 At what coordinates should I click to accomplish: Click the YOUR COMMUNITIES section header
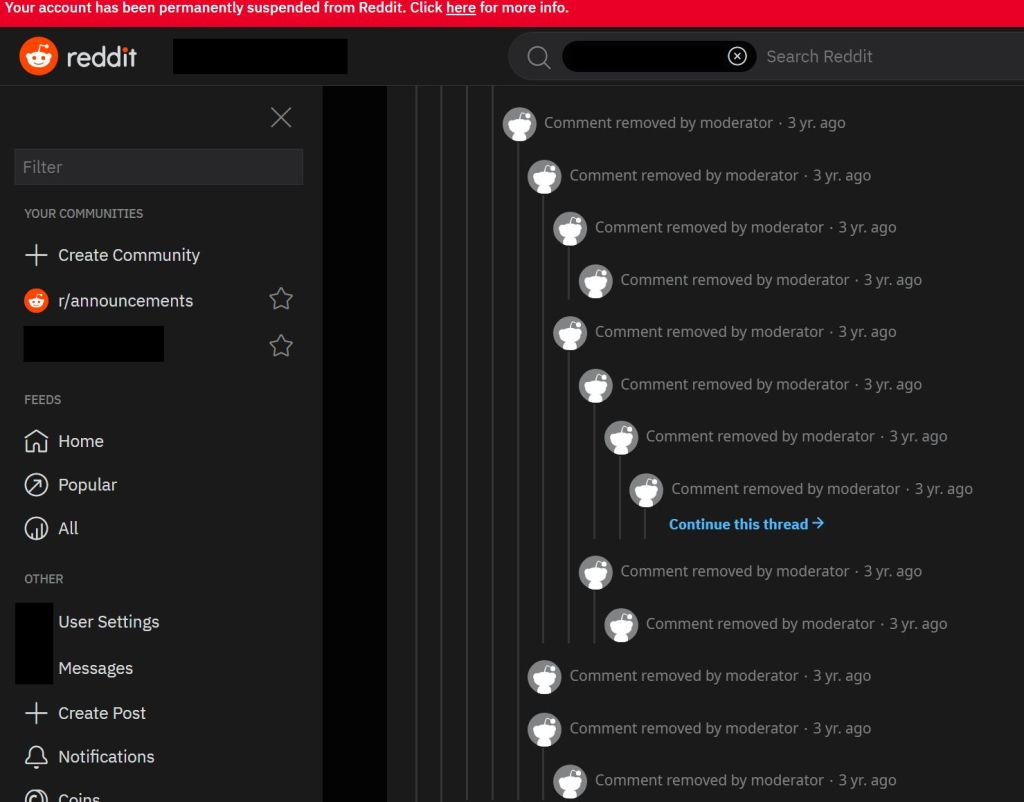click(84, 214)
